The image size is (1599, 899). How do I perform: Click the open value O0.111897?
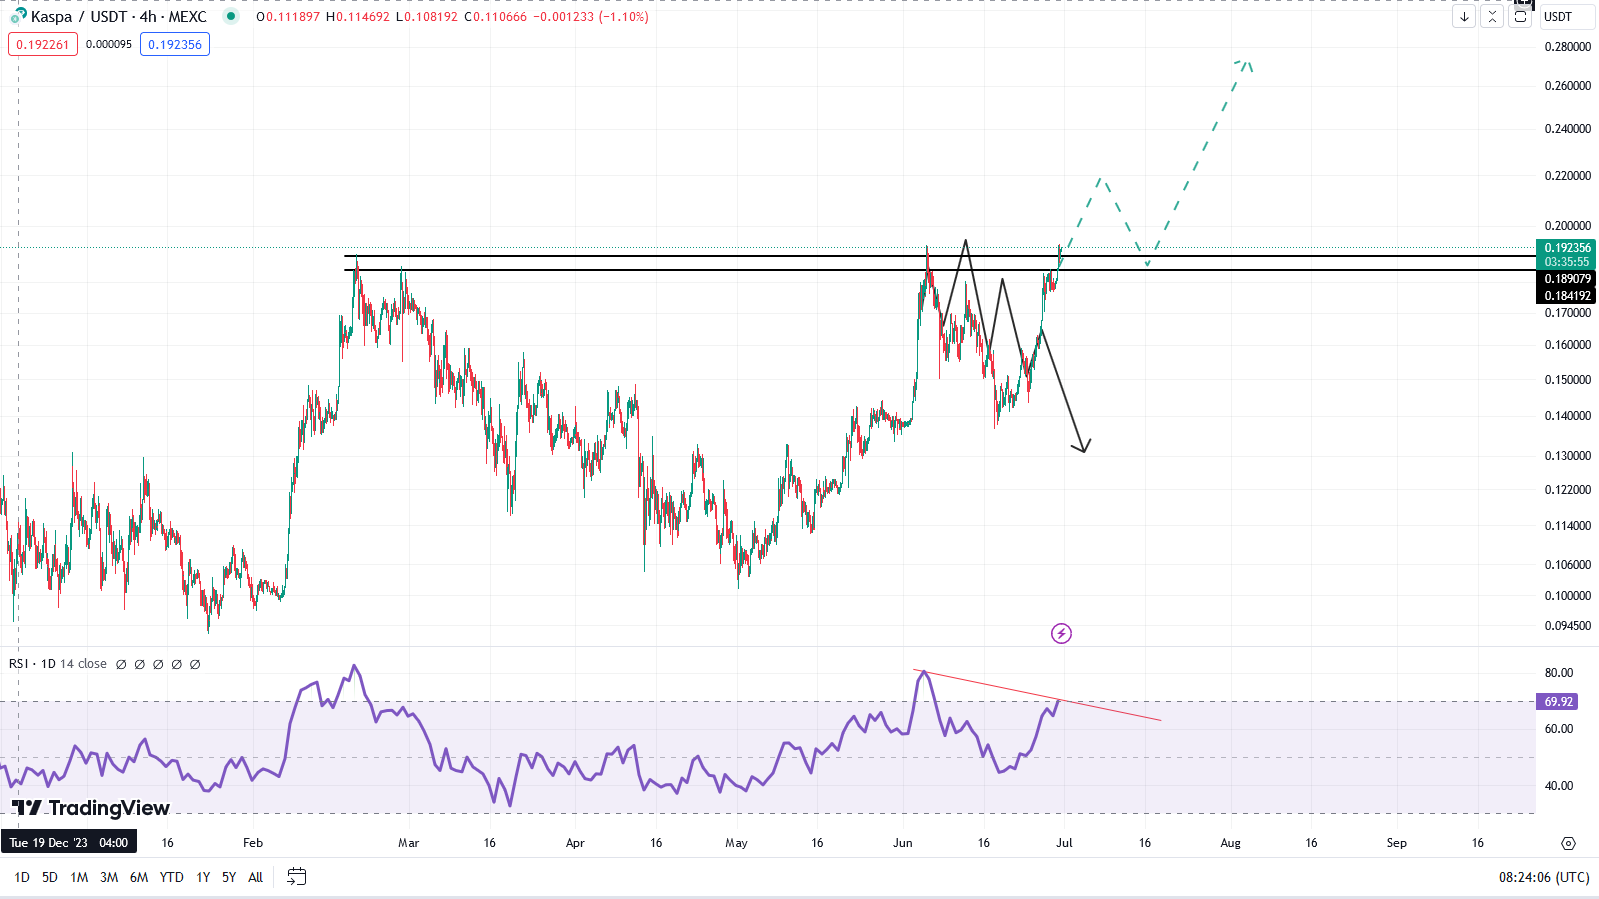[x=288, y=17]
